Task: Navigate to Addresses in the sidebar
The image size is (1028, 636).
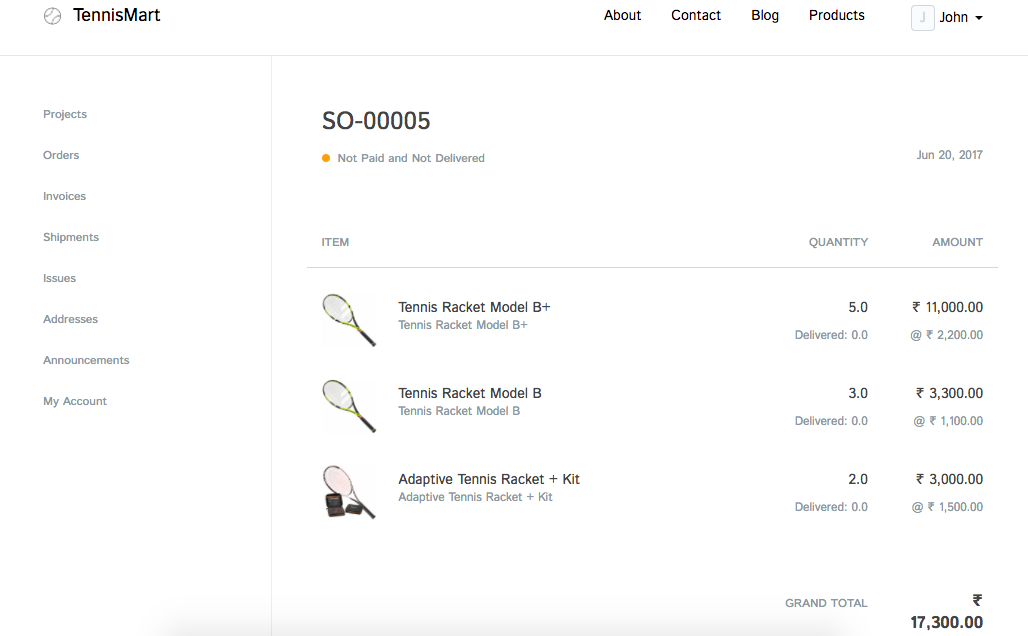Action: click(x=70, y=319)
